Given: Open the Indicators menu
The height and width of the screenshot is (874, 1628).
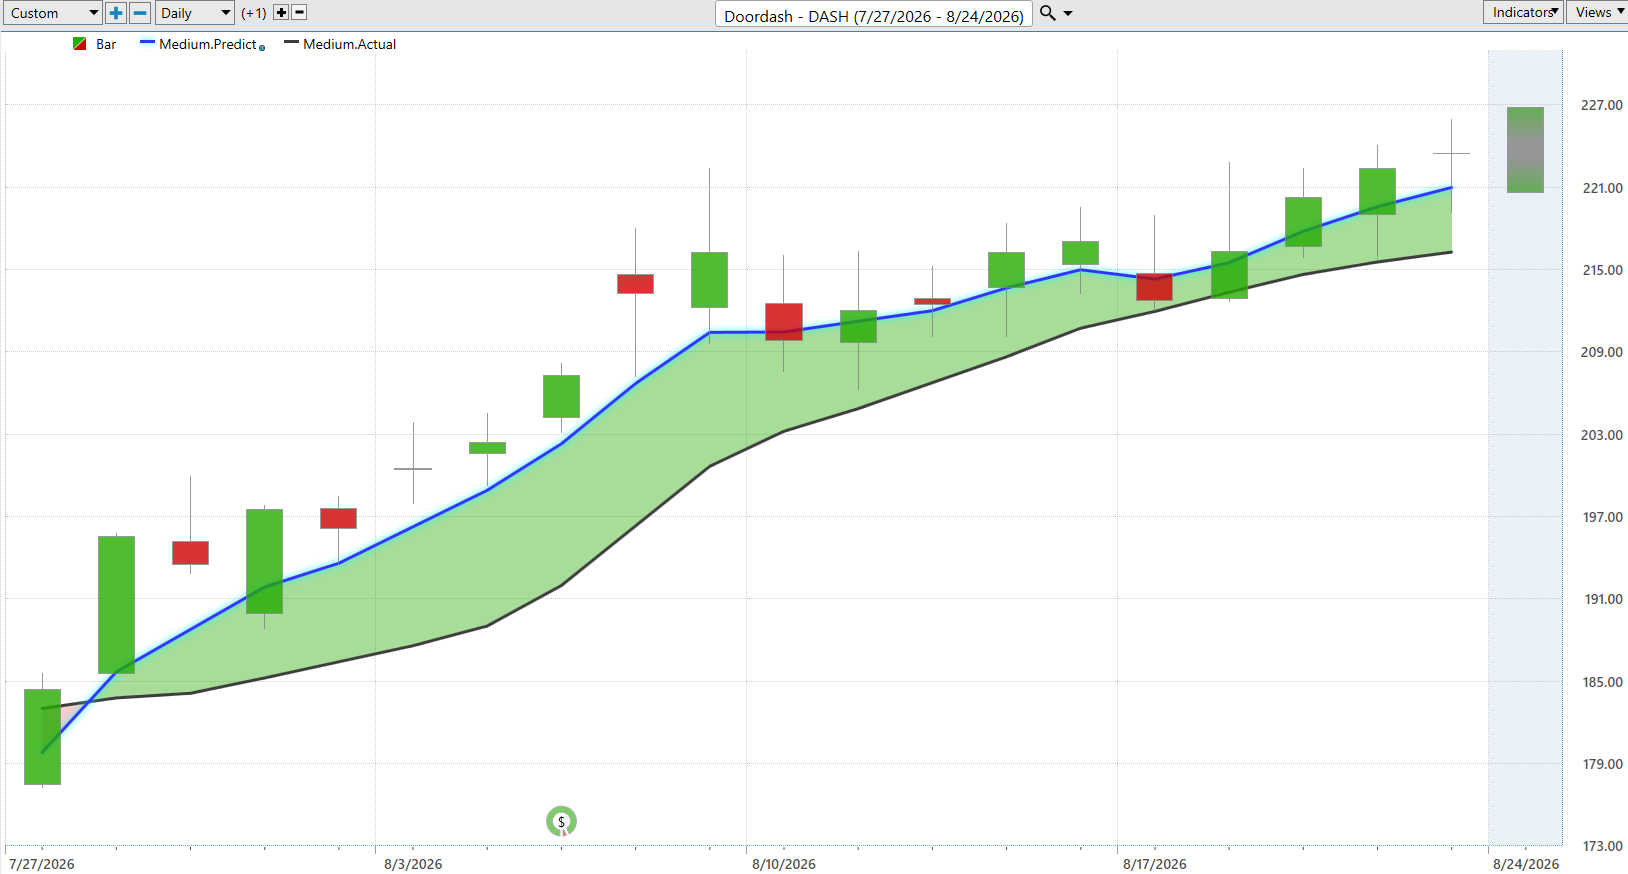Looking at the screenshot, I should [x=1523, y=12].
